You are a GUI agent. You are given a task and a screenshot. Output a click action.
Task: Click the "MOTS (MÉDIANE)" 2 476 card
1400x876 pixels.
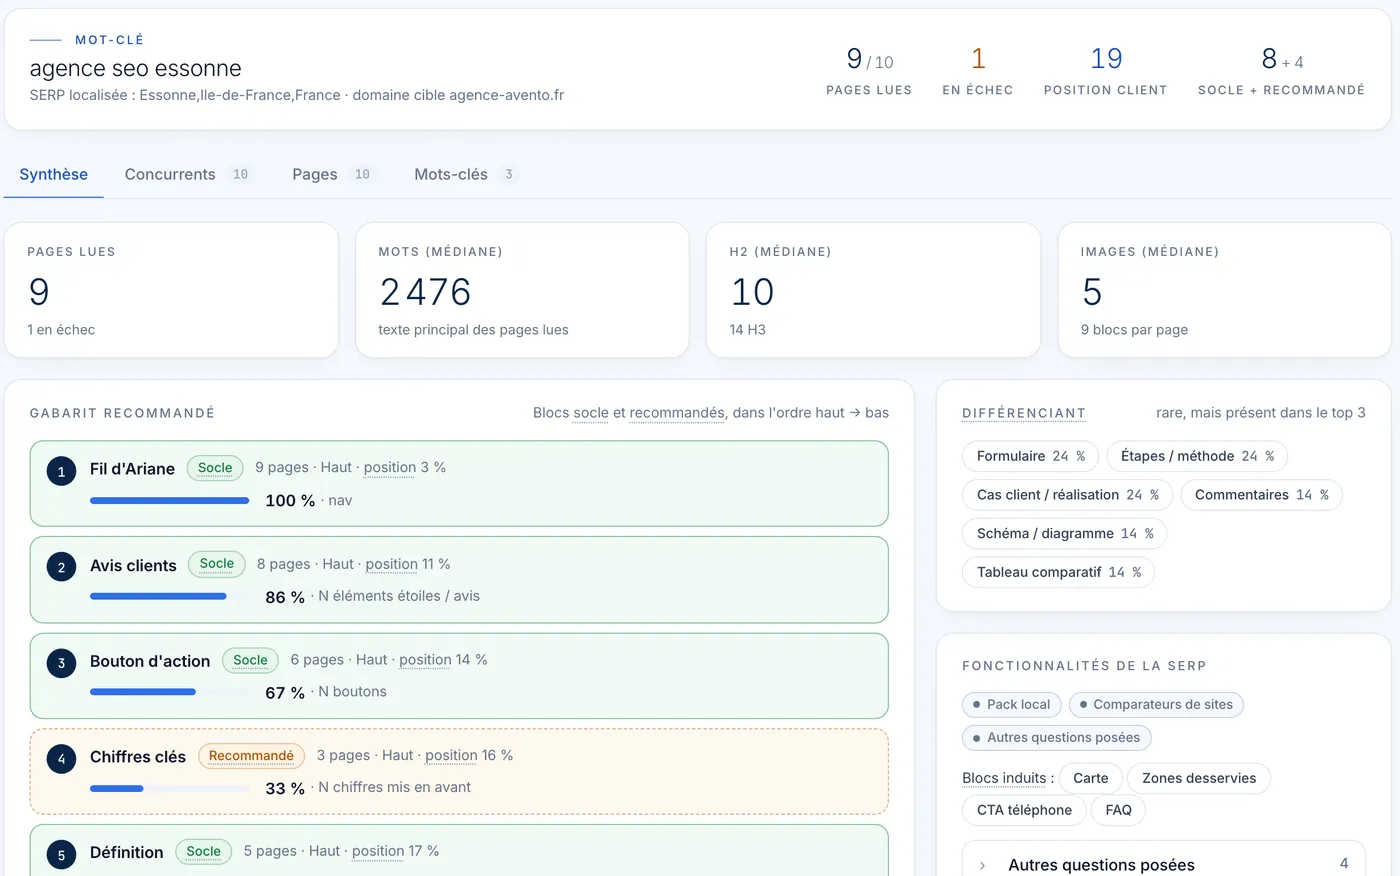coord(522,290)
